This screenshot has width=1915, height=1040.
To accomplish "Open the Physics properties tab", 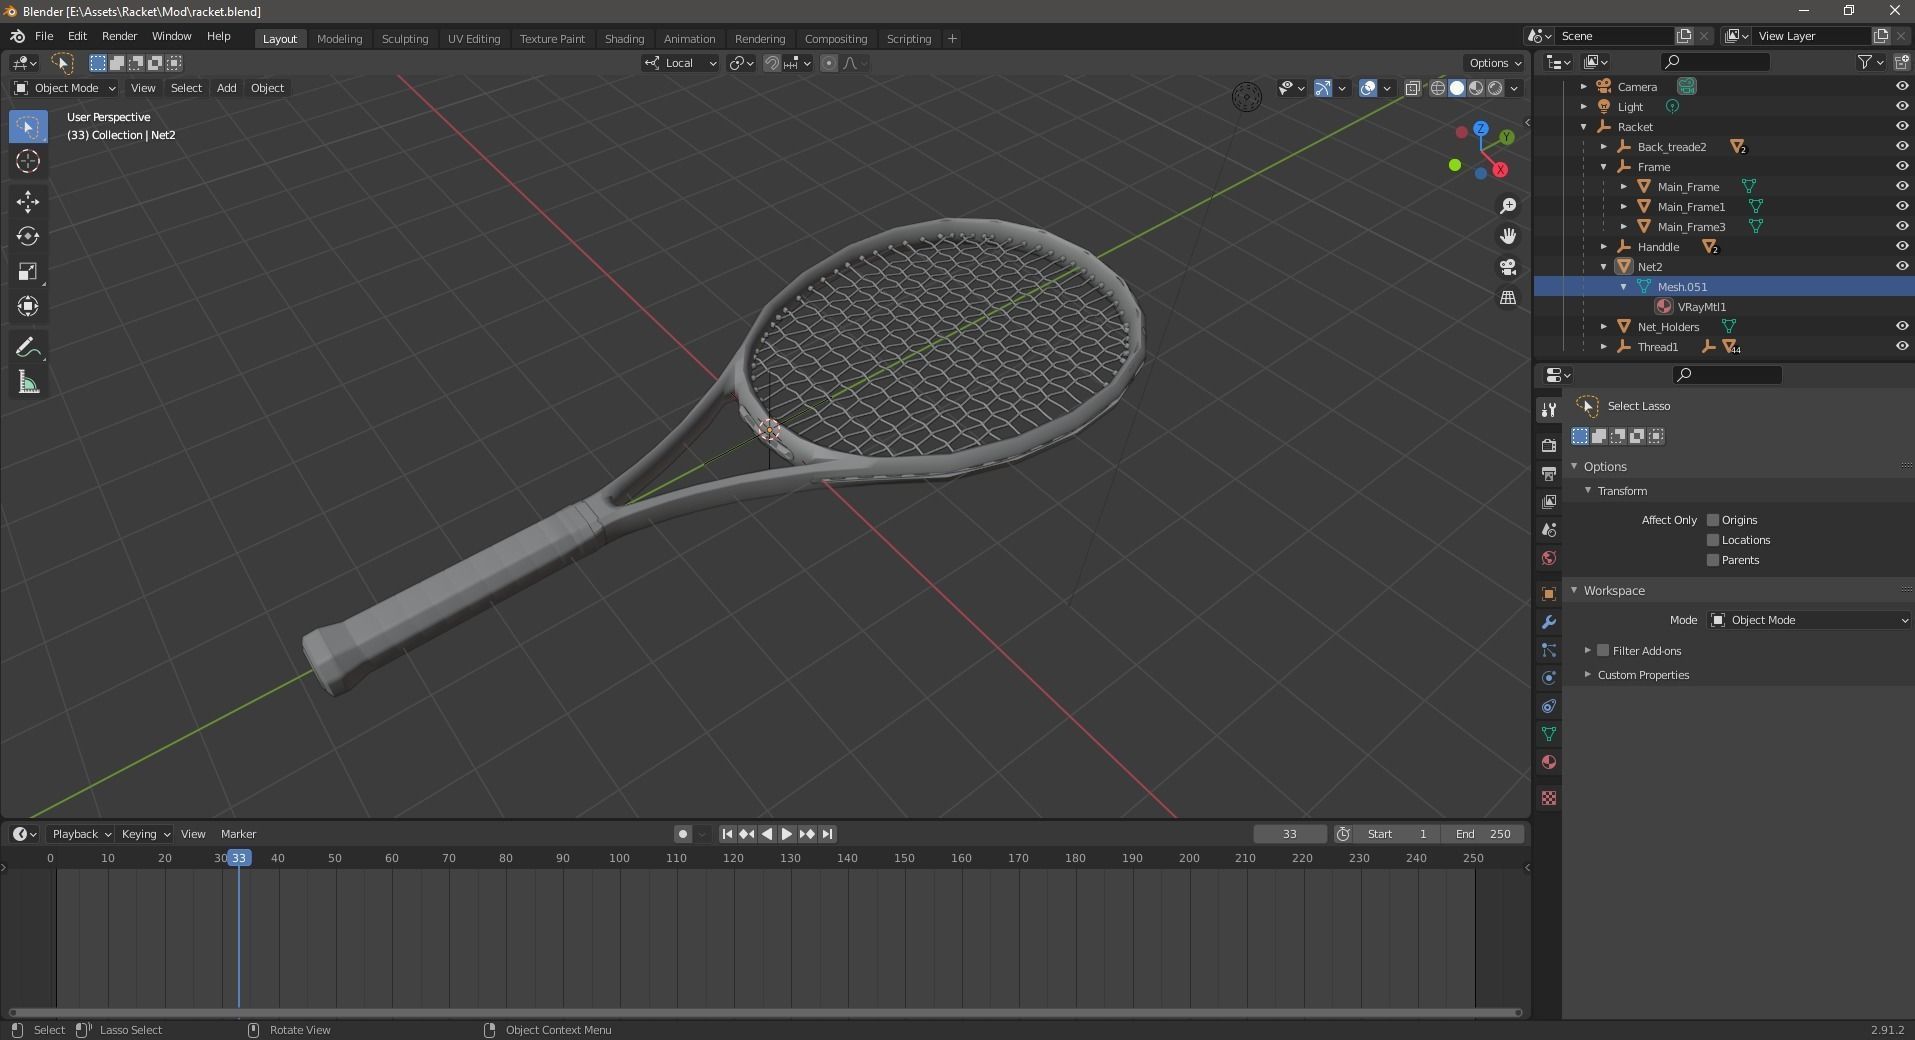I will pos(1549,678).
